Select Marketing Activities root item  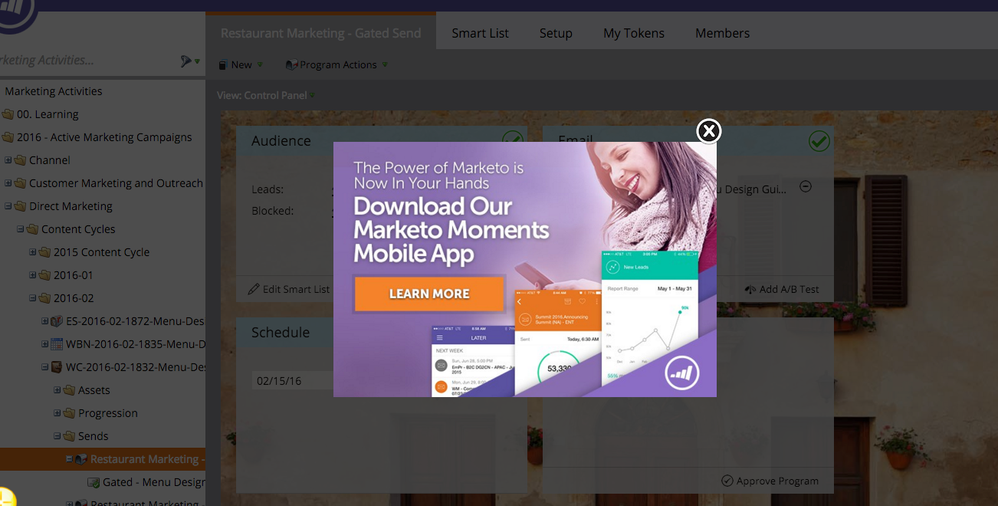point(53,91)
